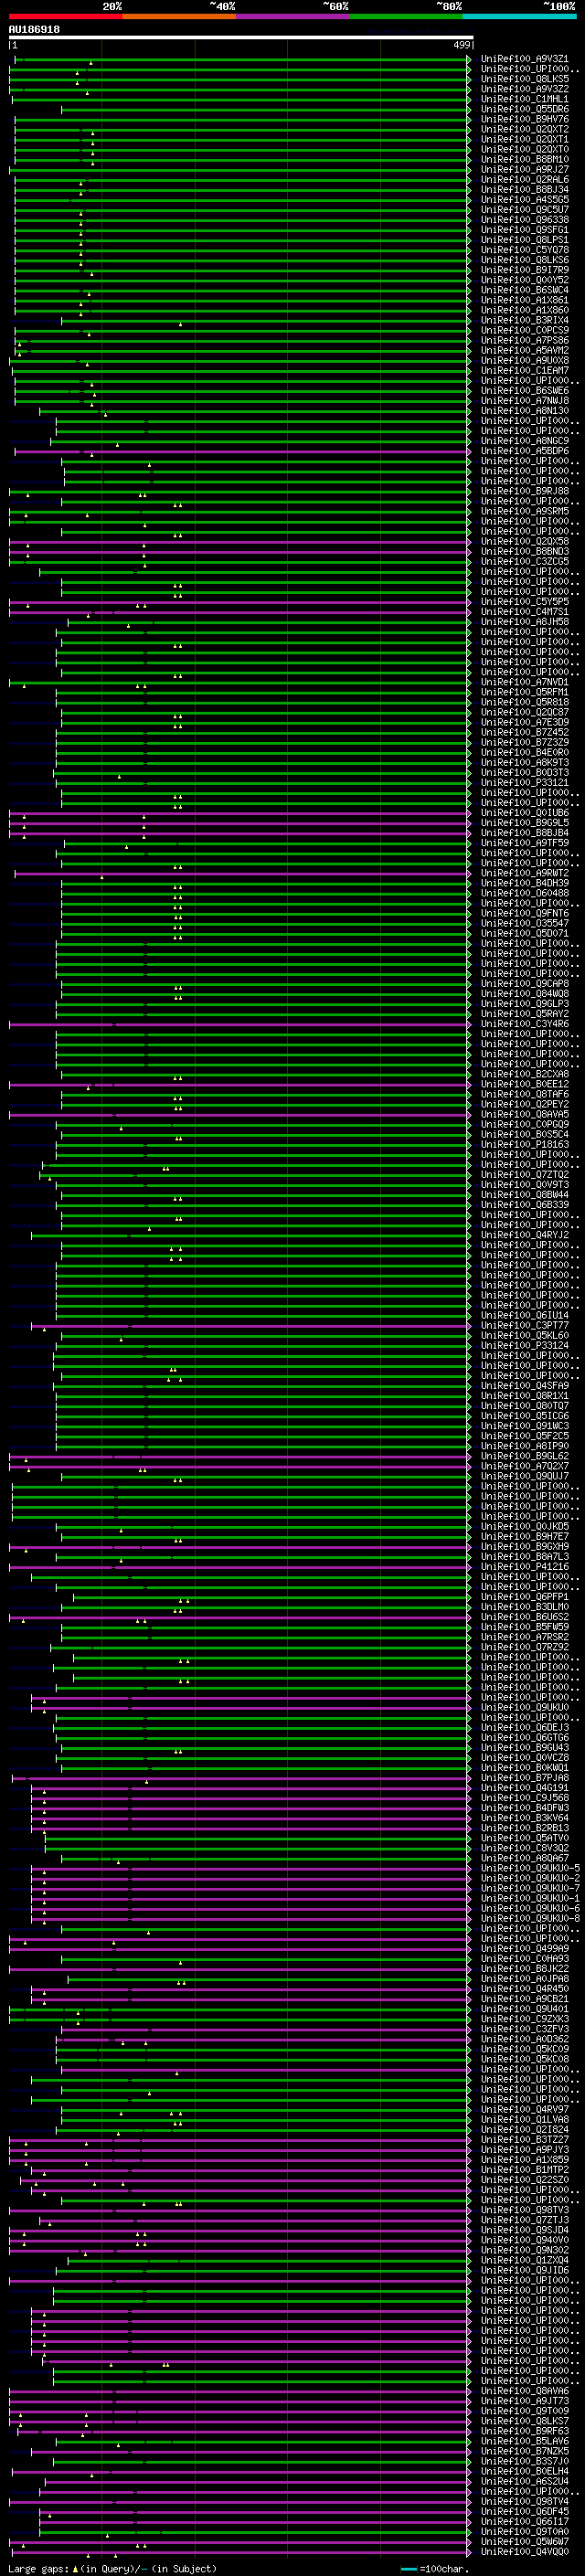Select the UniRef100_A5AVM2 label
Screen dimensions: 585x2576
(x=525, y=351)
